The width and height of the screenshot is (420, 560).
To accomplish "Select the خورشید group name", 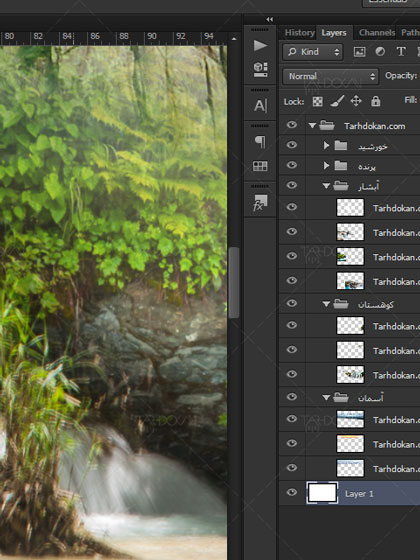I will [x=372, y=146].
